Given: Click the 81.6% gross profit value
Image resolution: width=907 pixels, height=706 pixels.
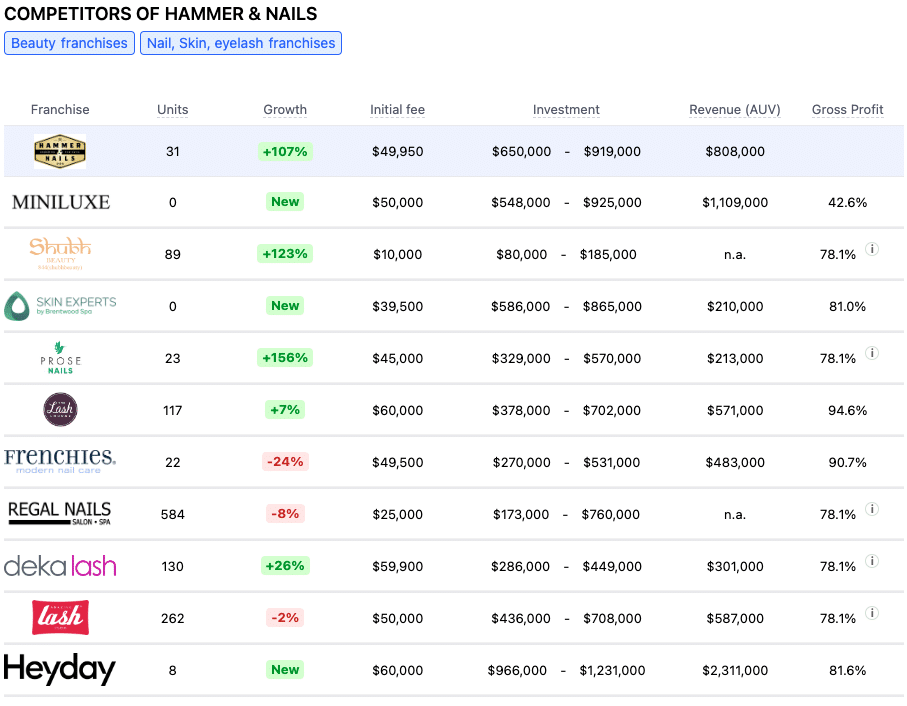Looking at the screenshot, I should click(x=847, y=670).
